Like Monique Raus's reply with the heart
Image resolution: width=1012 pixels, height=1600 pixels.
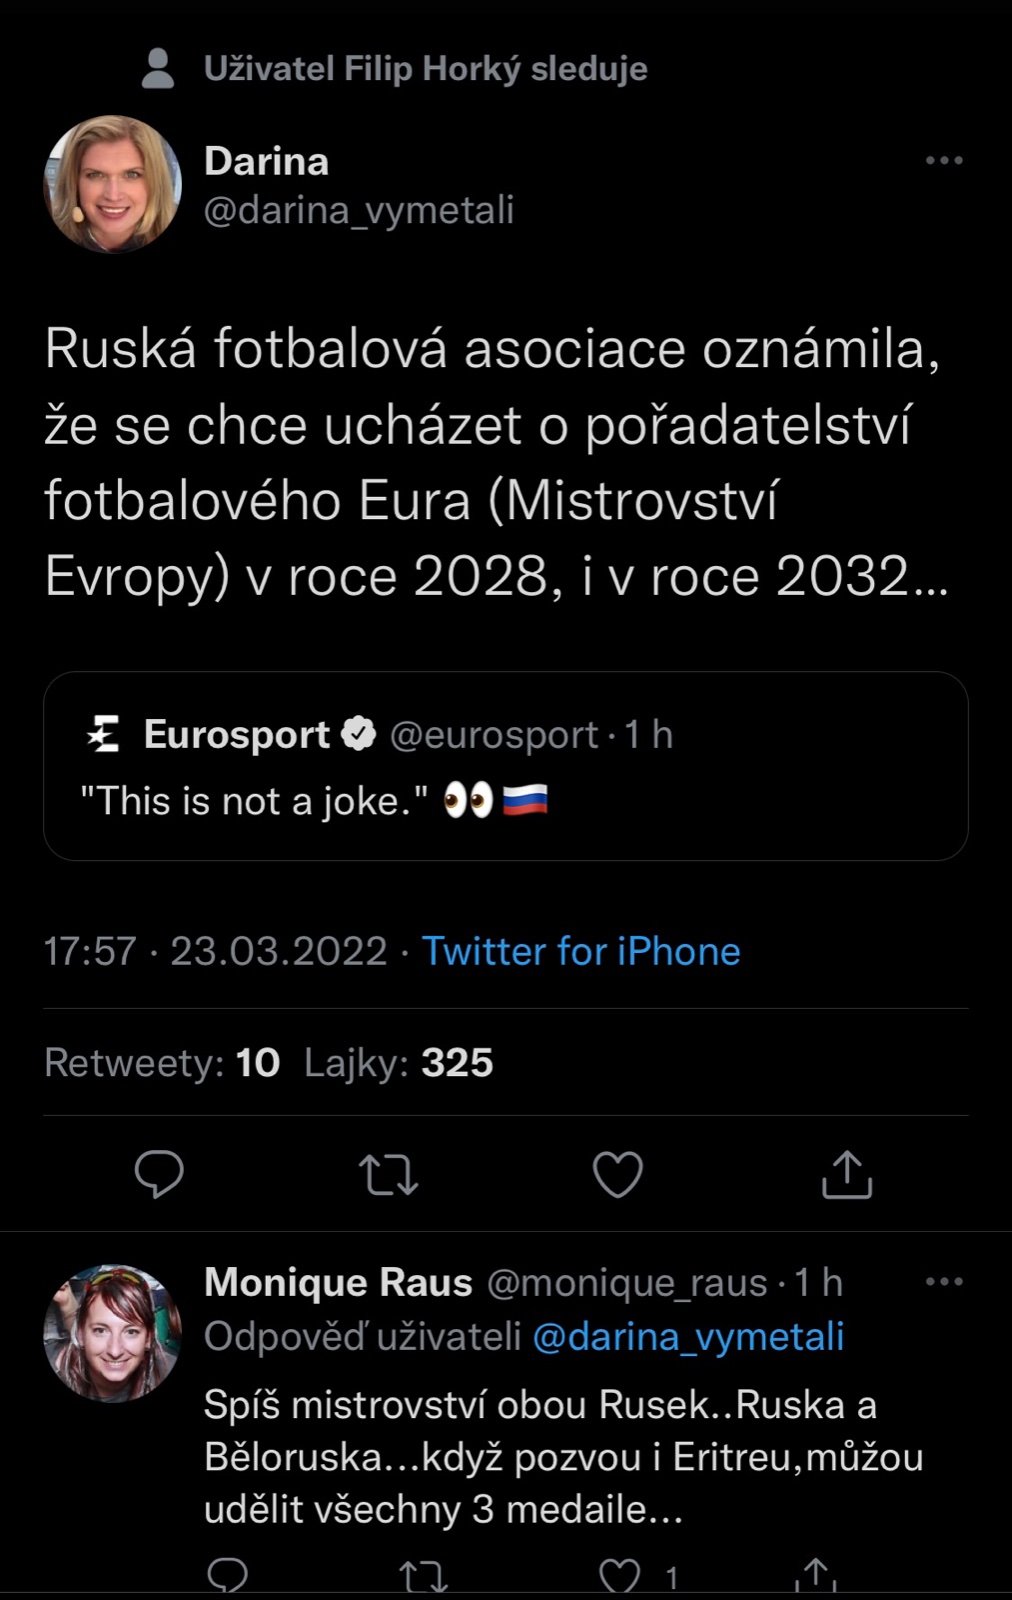pyautogui.click(x=619, y=1577)
